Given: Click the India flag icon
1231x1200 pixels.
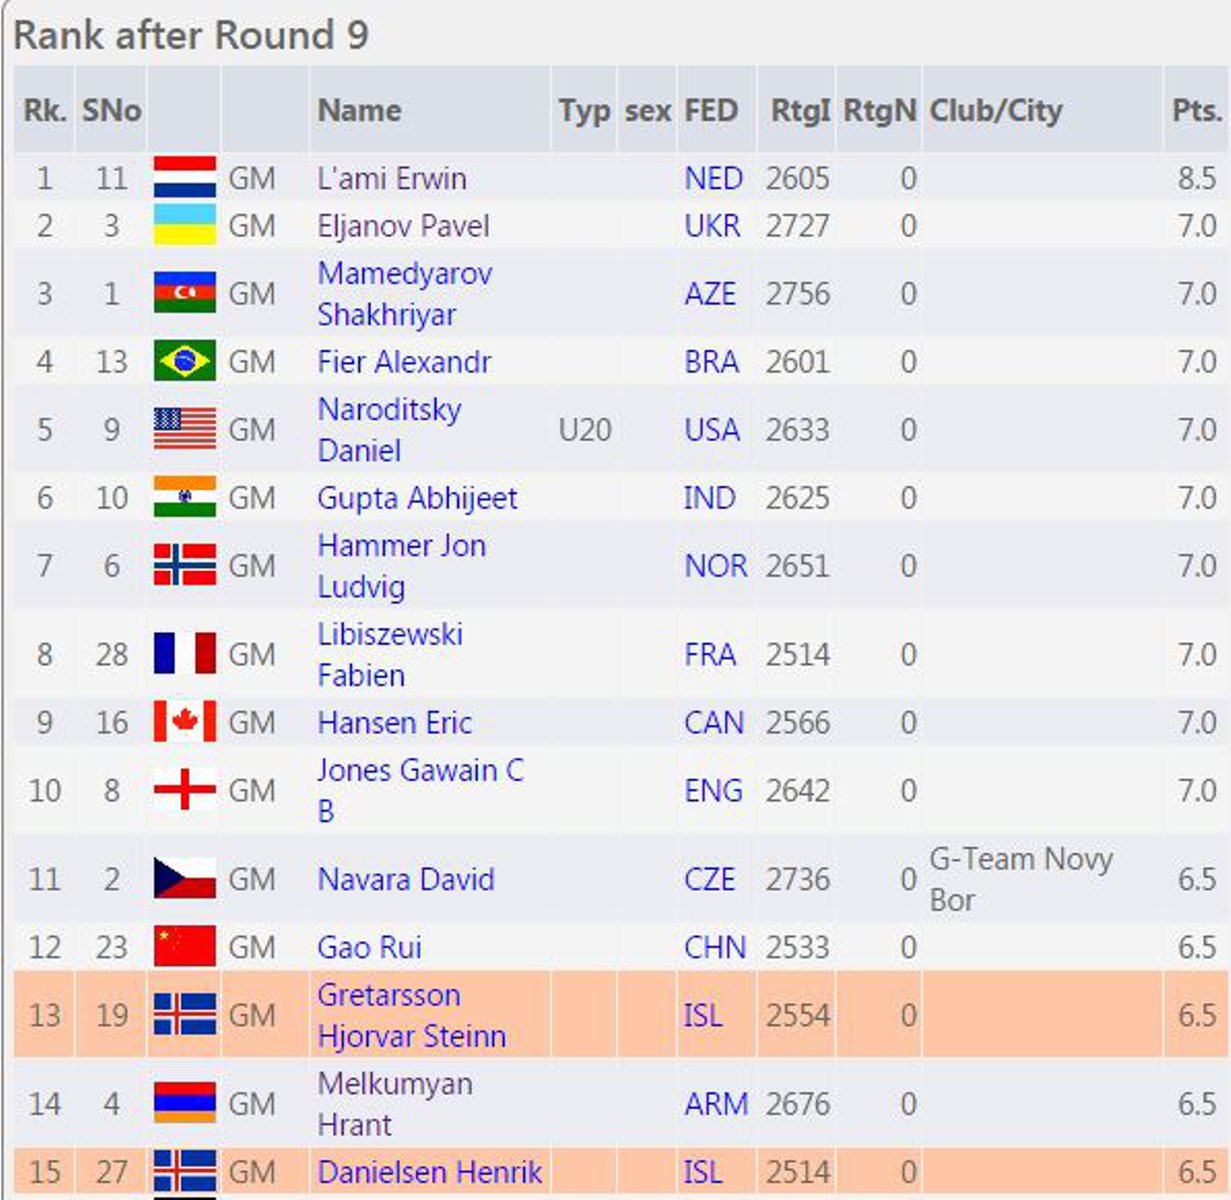Looking at the screenshot, I should pyautogui.click(x=185, y=497).
